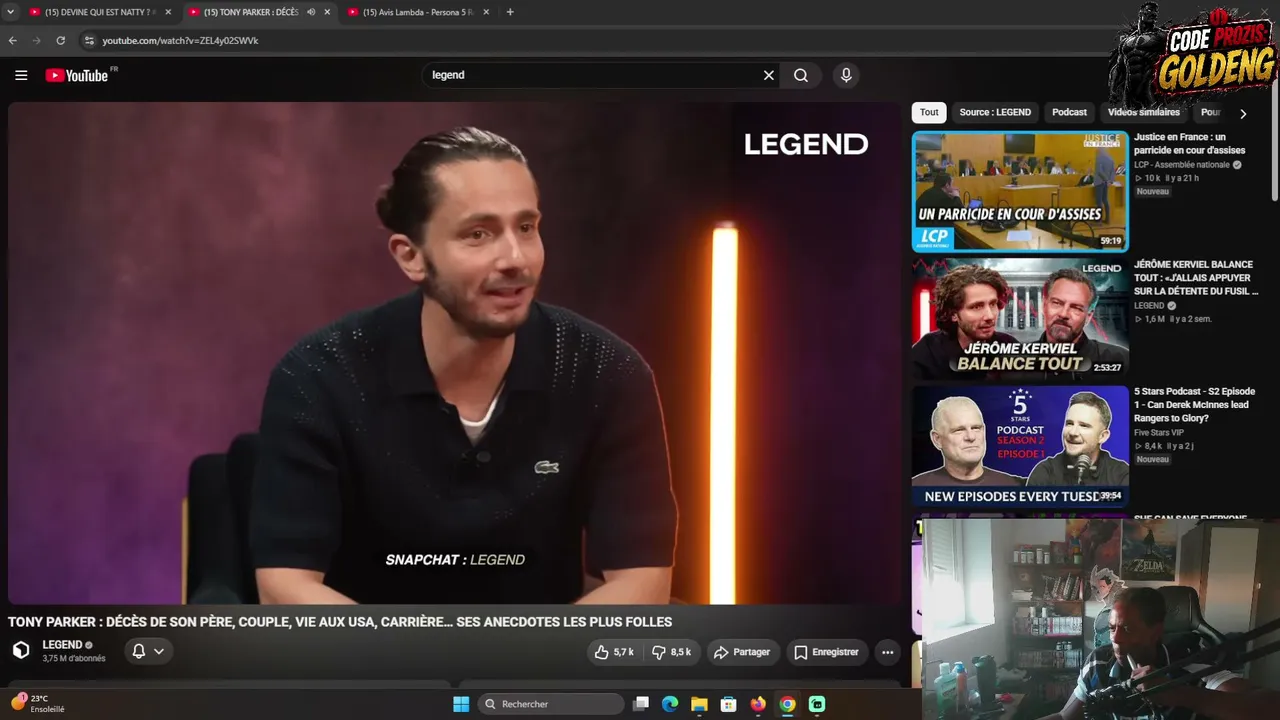Go back with the browser back arrow
This screenshot has height=720, width=1280.
[x=13, y=40]
